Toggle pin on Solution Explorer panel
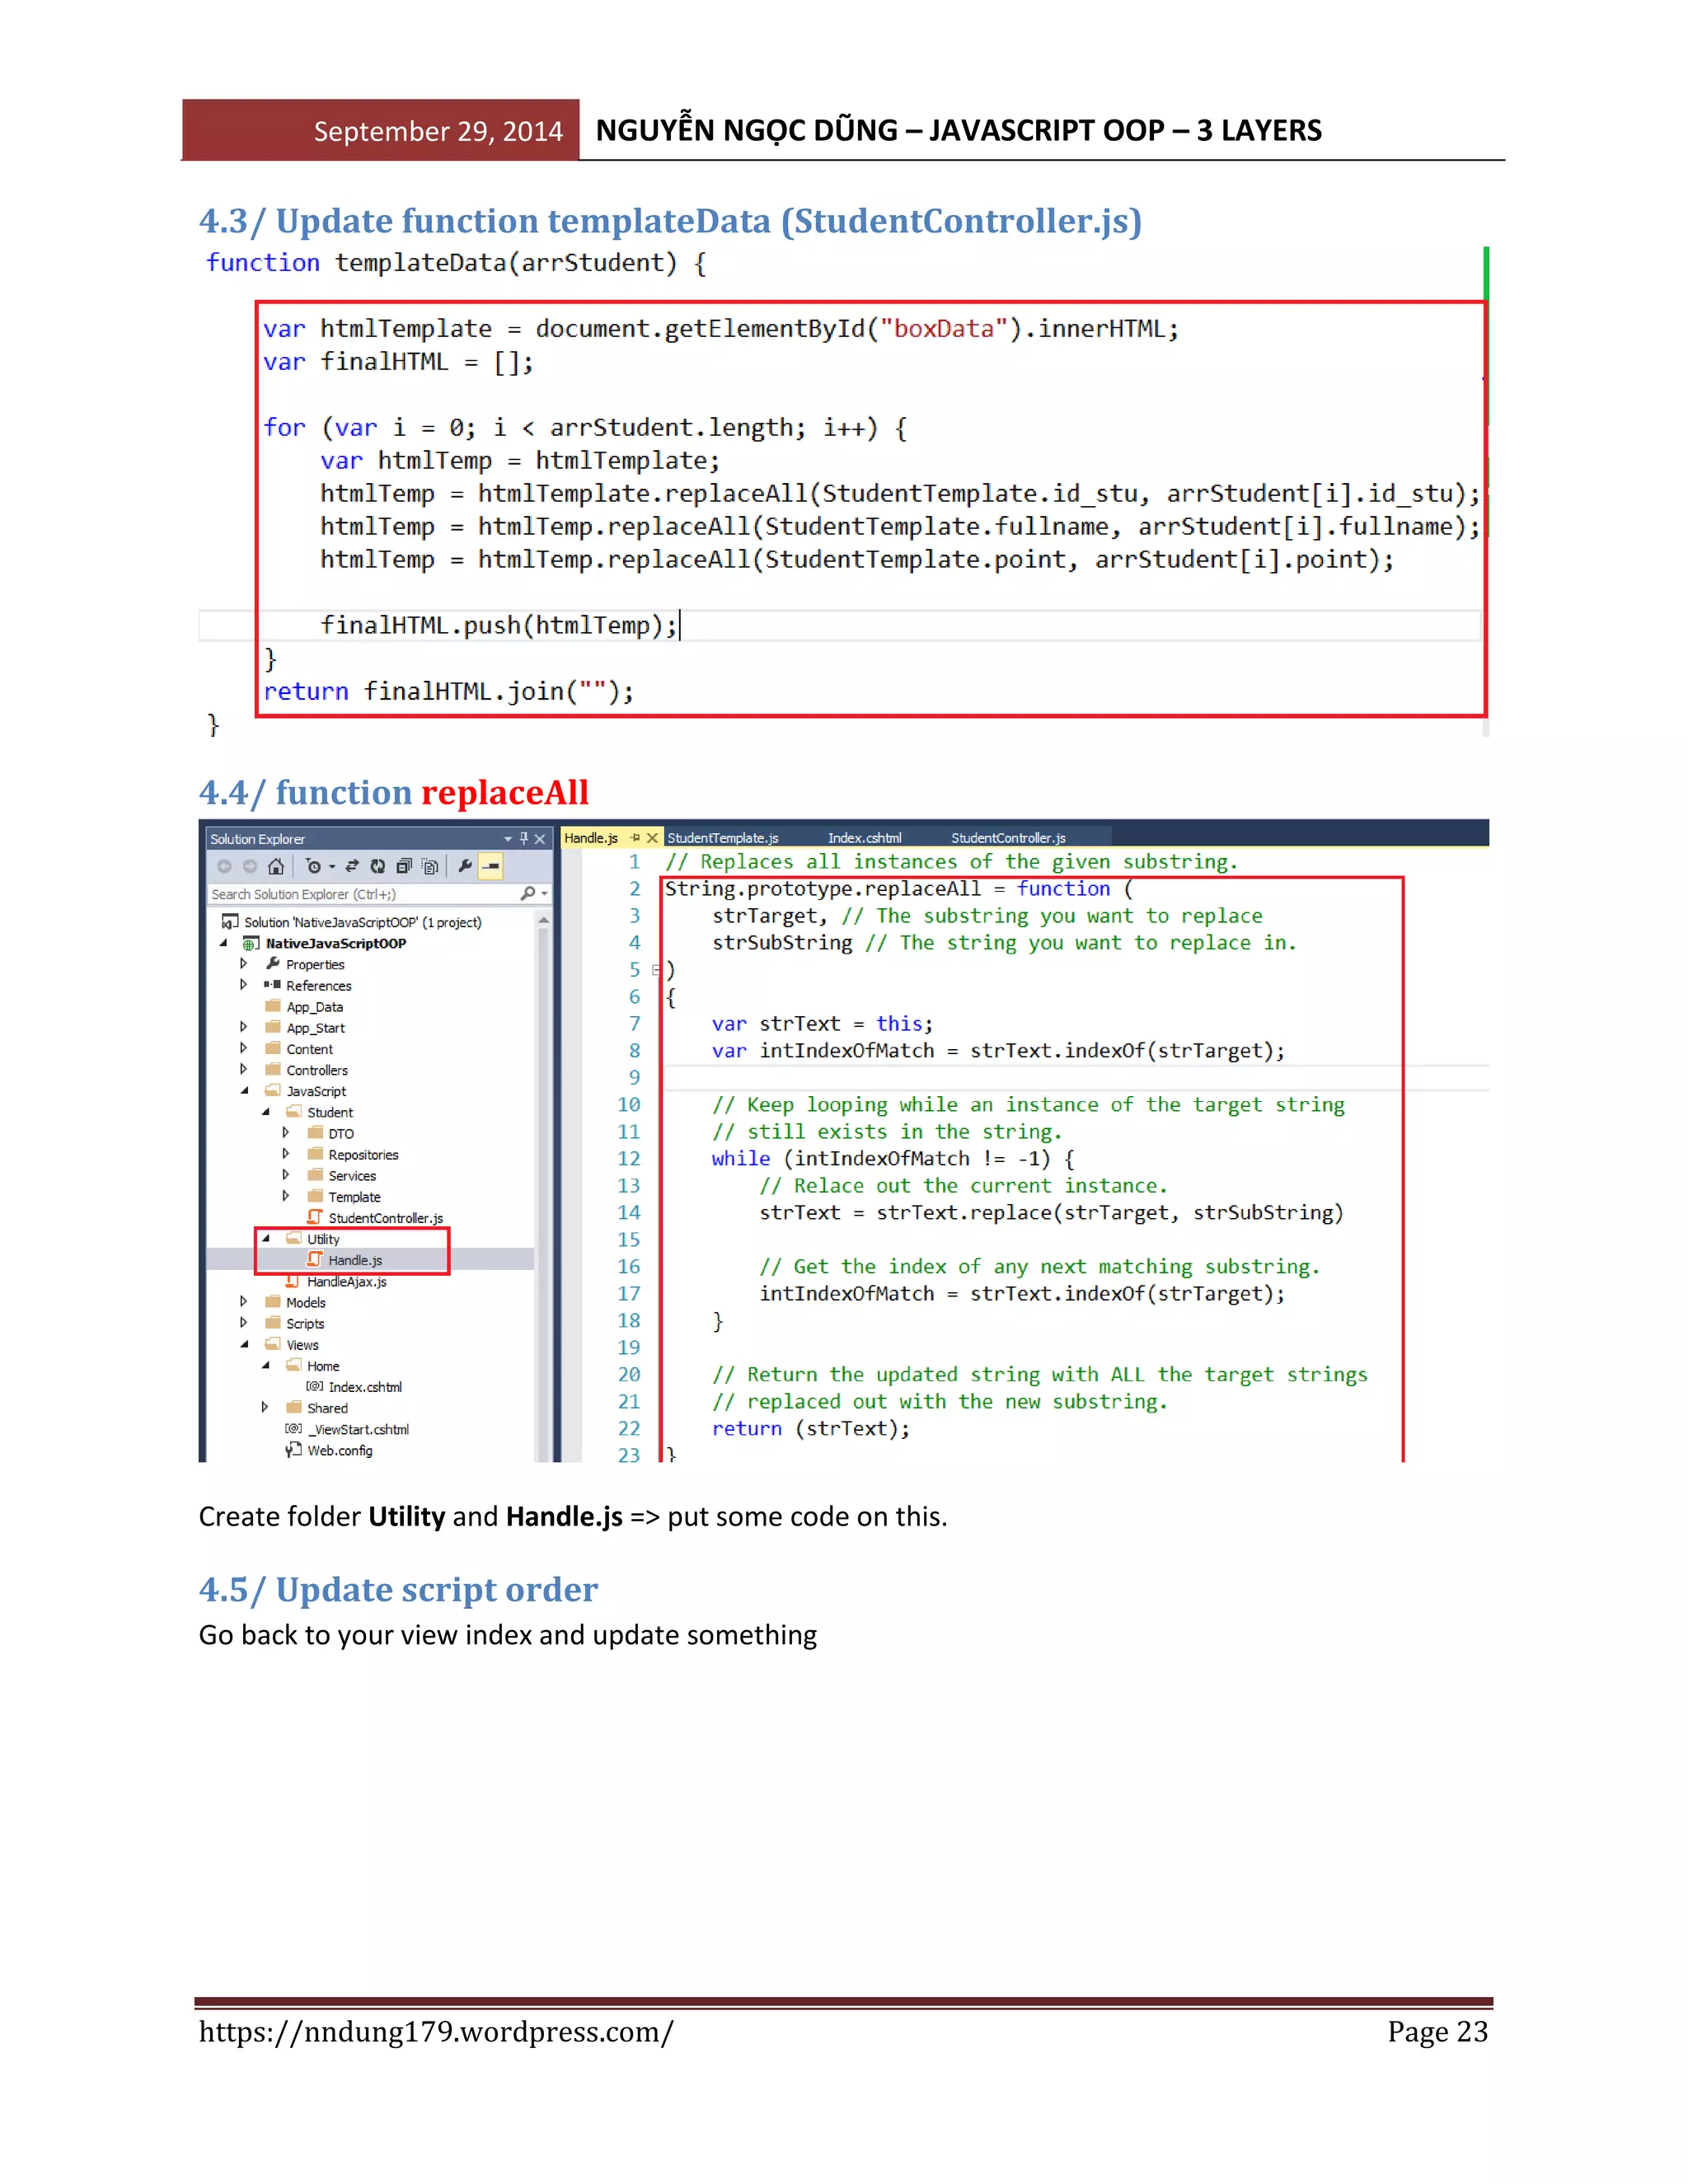The height and width of the screenshot is (2184, 1688). pos(524,839)
